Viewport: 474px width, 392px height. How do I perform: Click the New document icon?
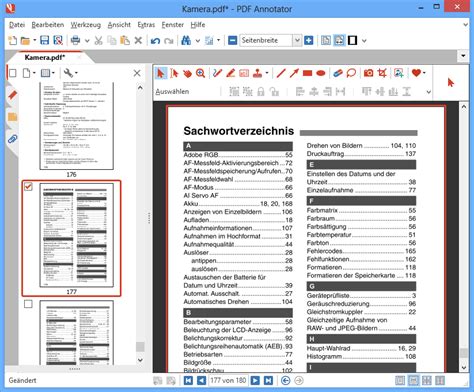[12, 41]
